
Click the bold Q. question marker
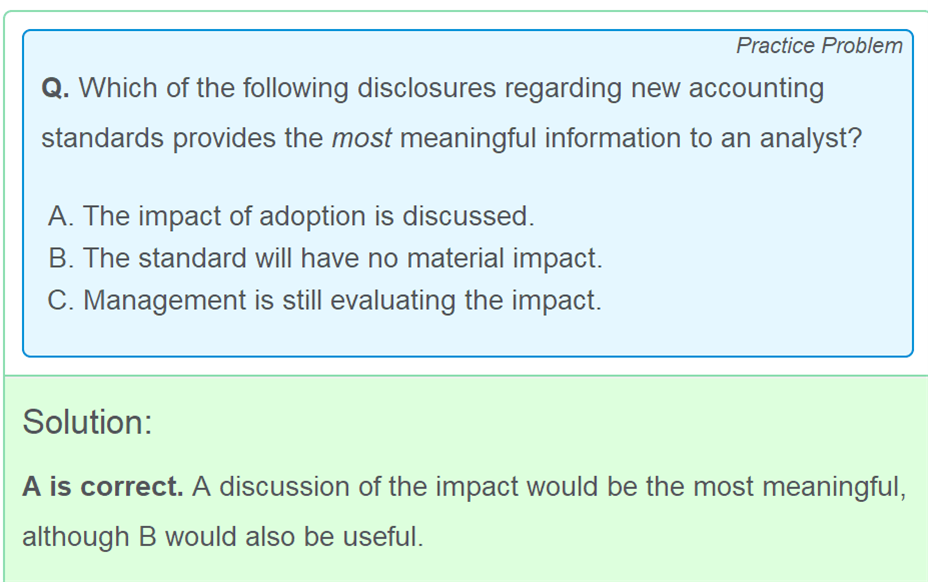[x=56, y=89]
